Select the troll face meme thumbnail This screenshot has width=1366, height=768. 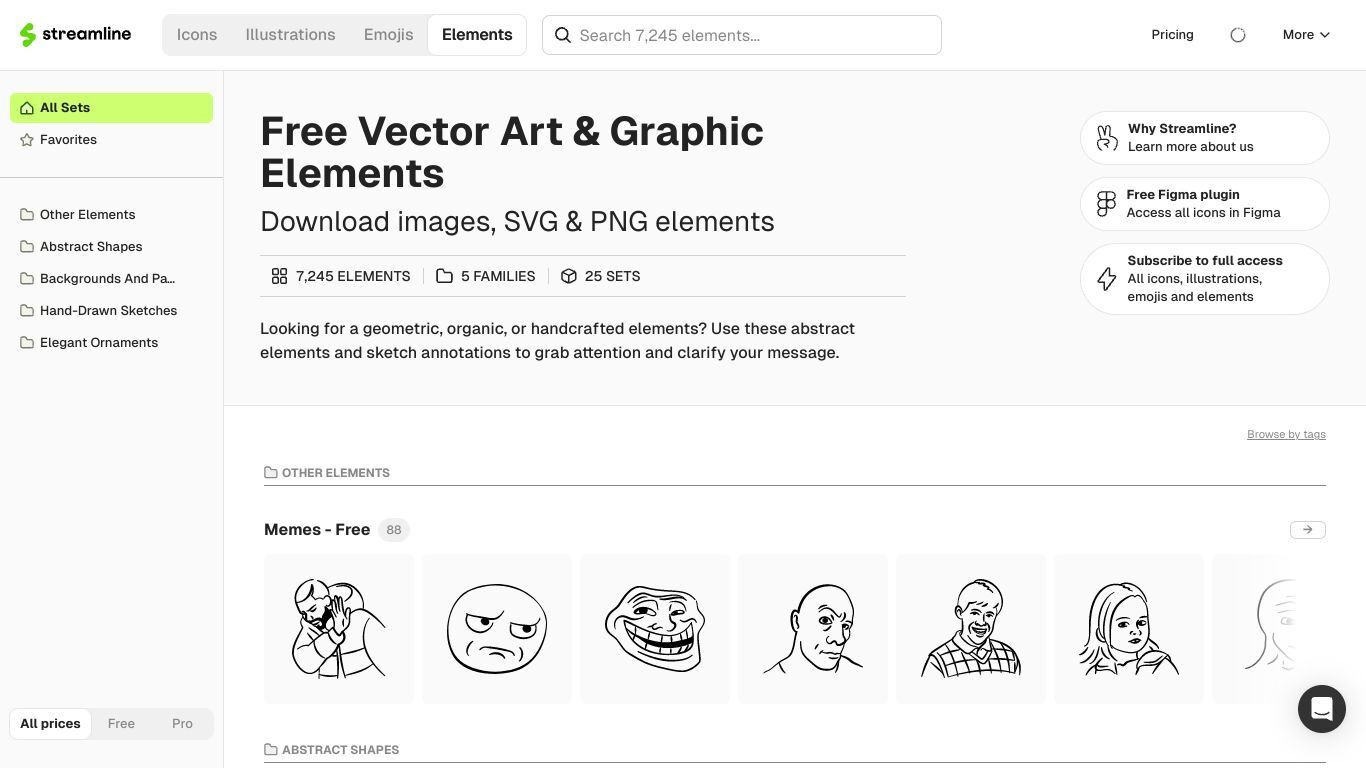655,629
